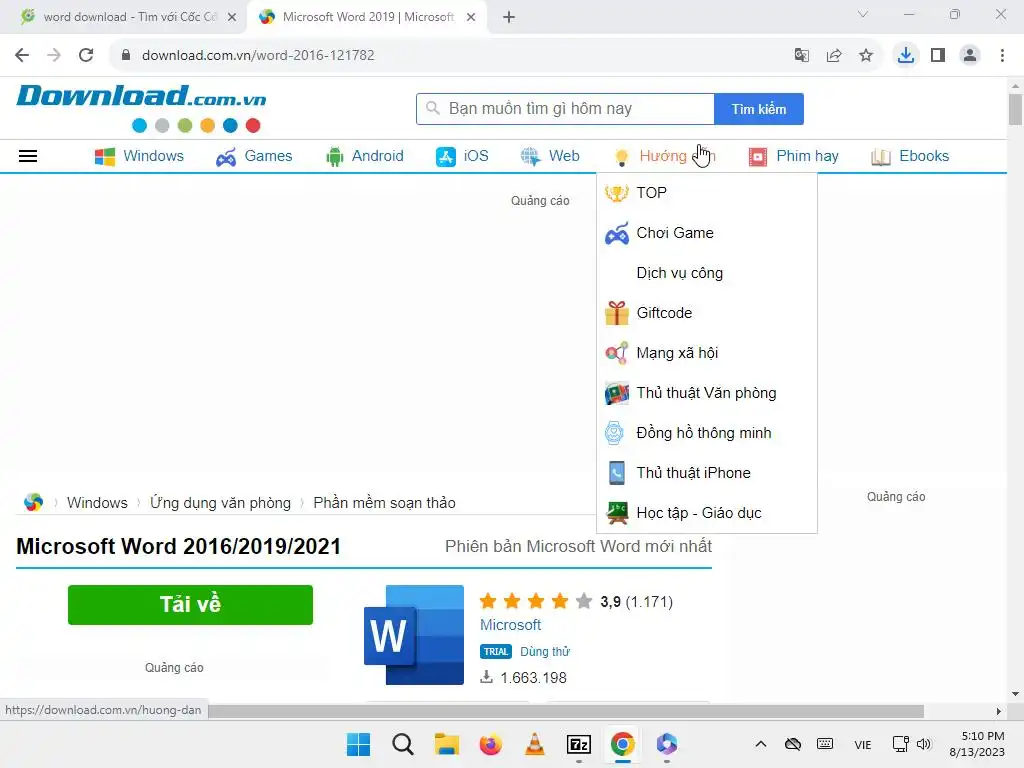Close the 'word download' tab
1024x768 pixels.
[x=232, y=17]
